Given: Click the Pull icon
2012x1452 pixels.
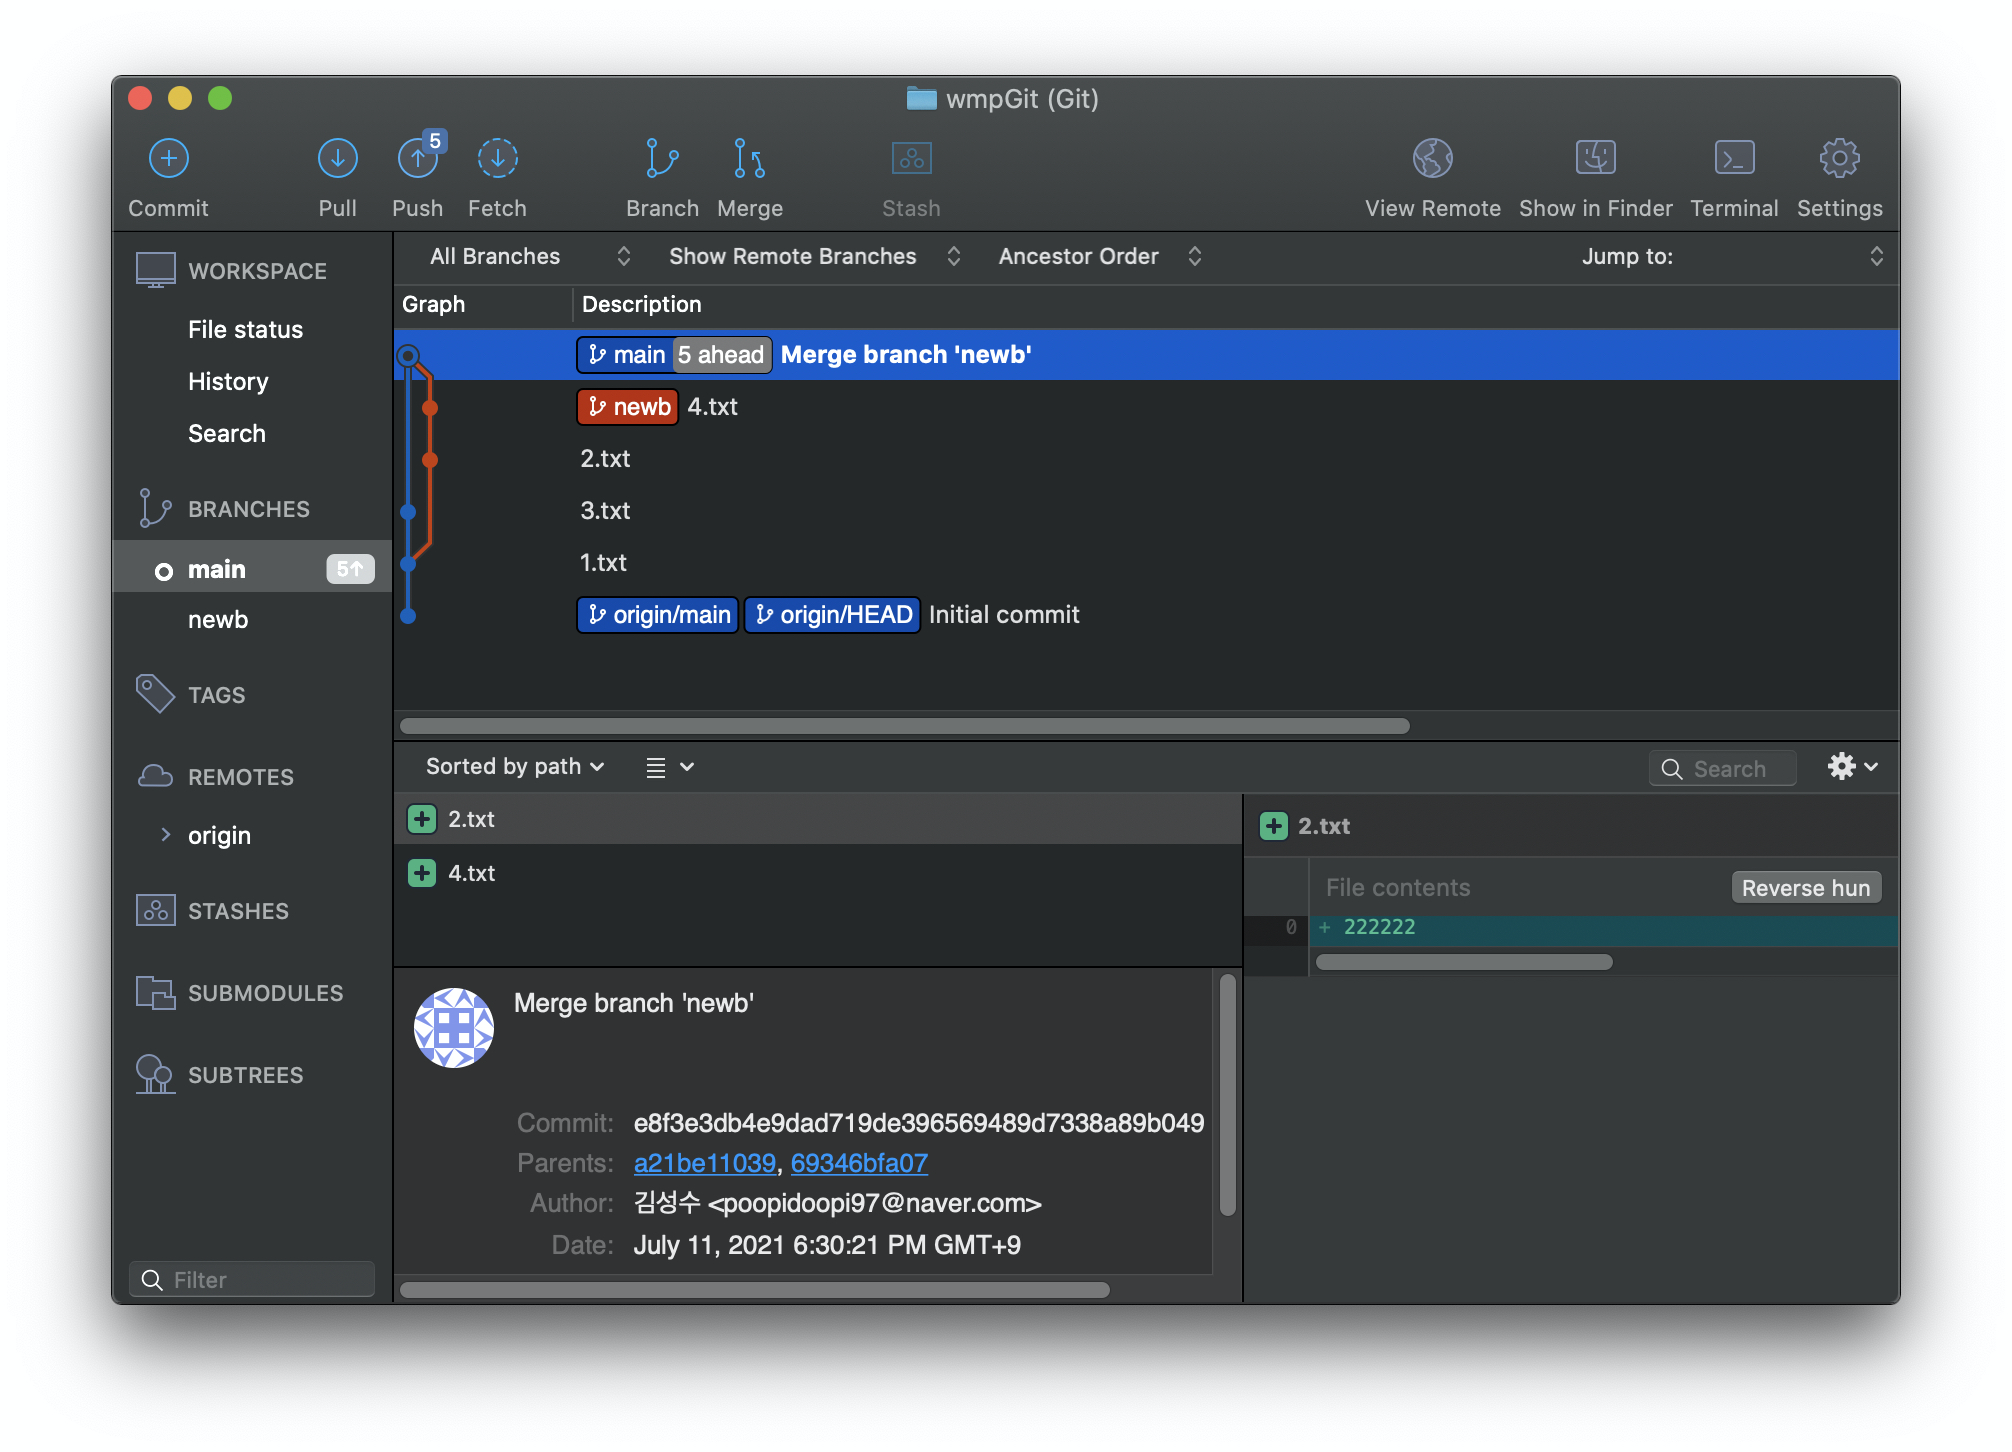Looking at the screenshot, I should tap(337, 159).
